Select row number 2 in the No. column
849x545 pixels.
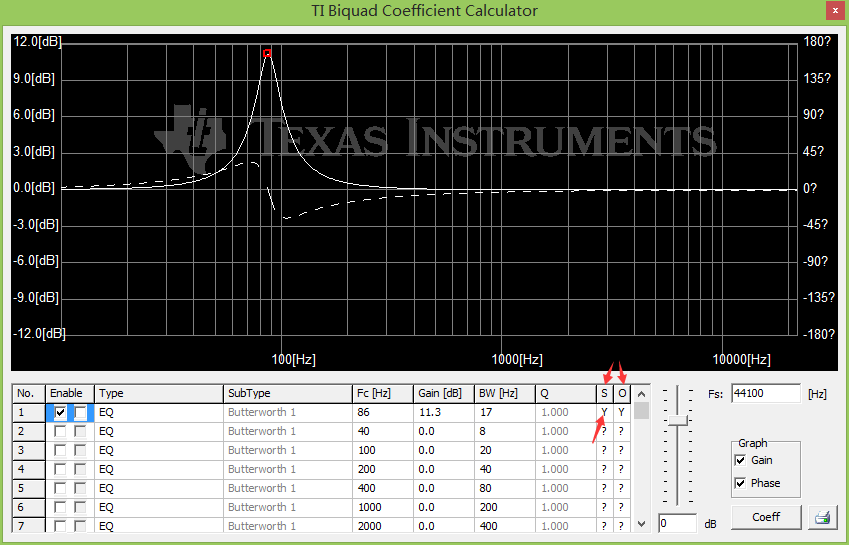(x=29, y=431)
